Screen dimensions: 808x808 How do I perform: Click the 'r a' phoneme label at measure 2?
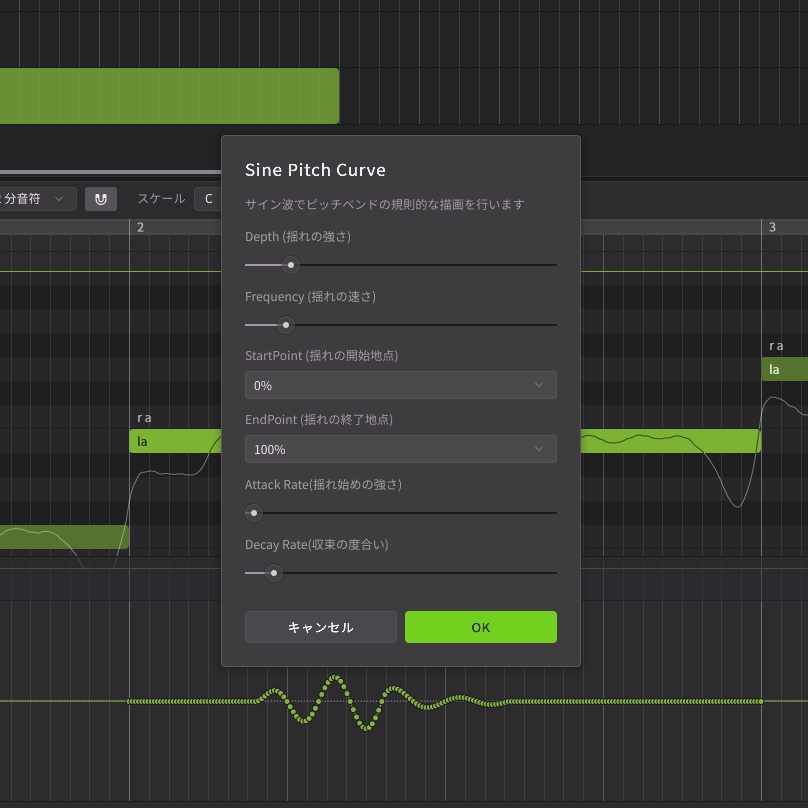(144, 417)
